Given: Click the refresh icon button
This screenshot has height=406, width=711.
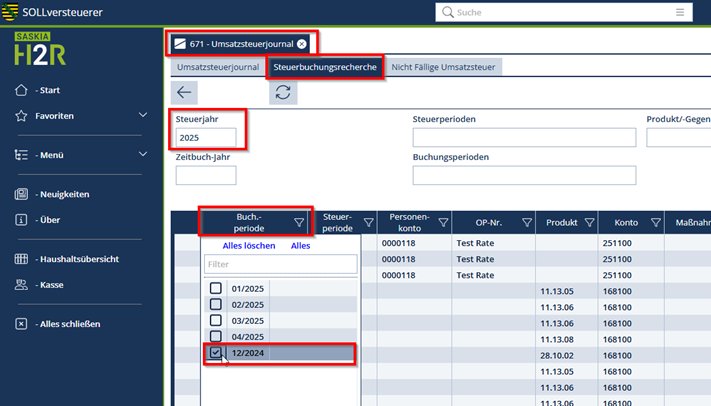Looking at the screenshot, I should click(x=283, y=92).
